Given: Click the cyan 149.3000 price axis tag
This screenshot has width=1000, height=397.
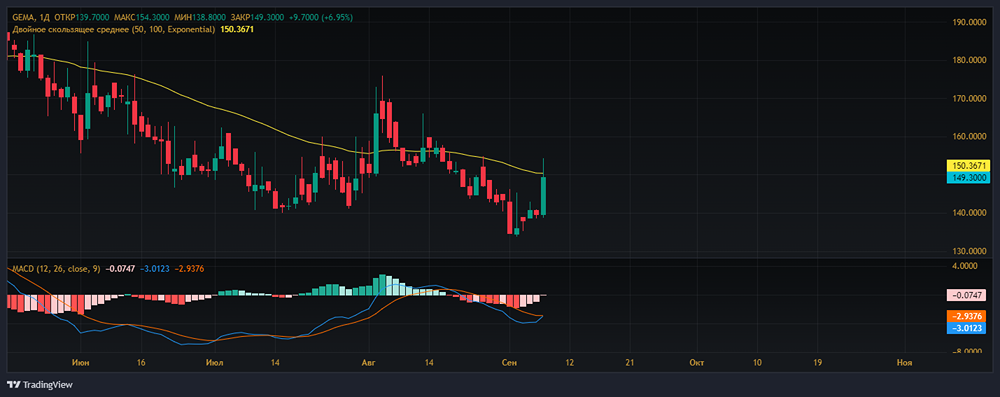Looking at the screenshot, I should pyautogui.click(x=967, y=177).
